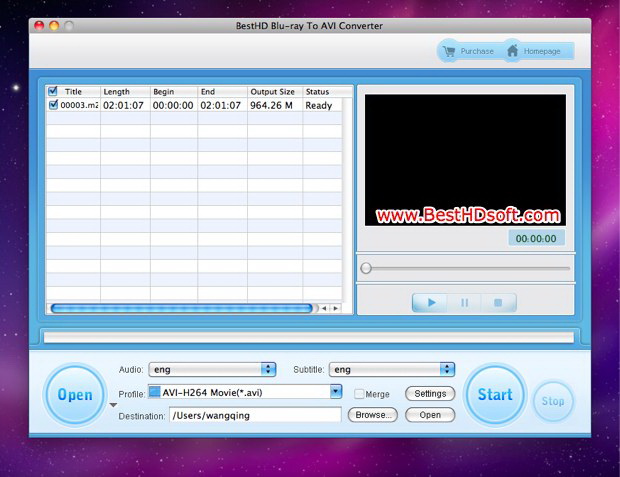The width and height of the screenshot is (620, 477).
Task: Select the 00003.m2 file name cell
Action: pos(79,105)
